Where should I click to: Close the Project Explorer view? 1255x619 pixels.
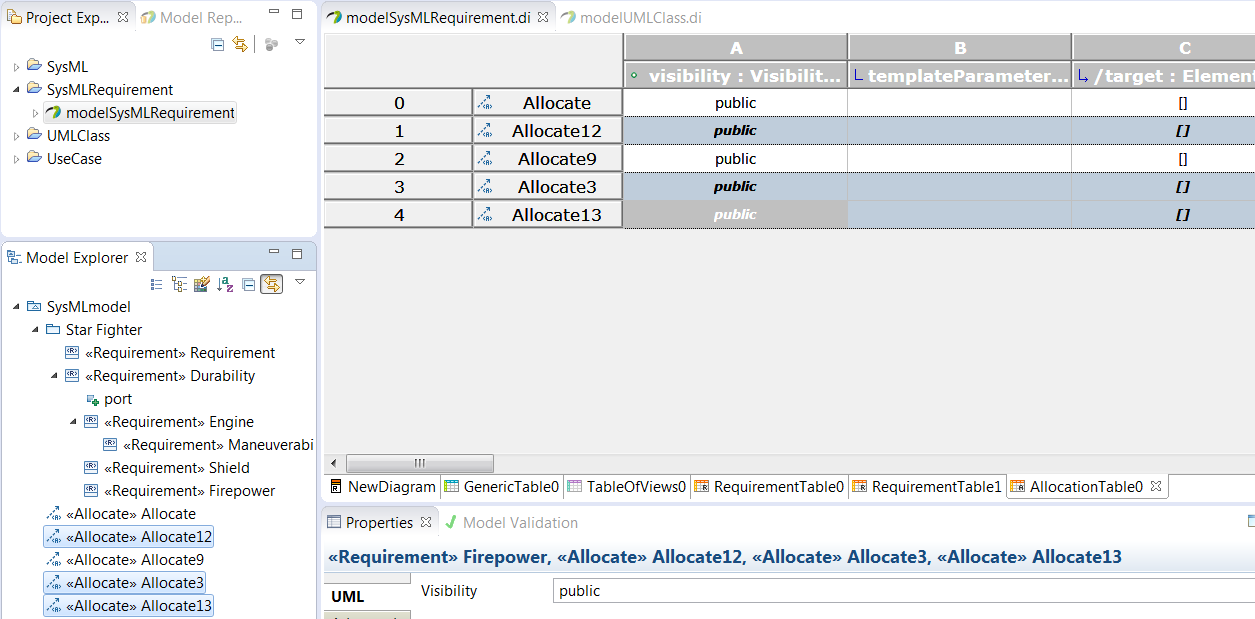click(123, 17)
